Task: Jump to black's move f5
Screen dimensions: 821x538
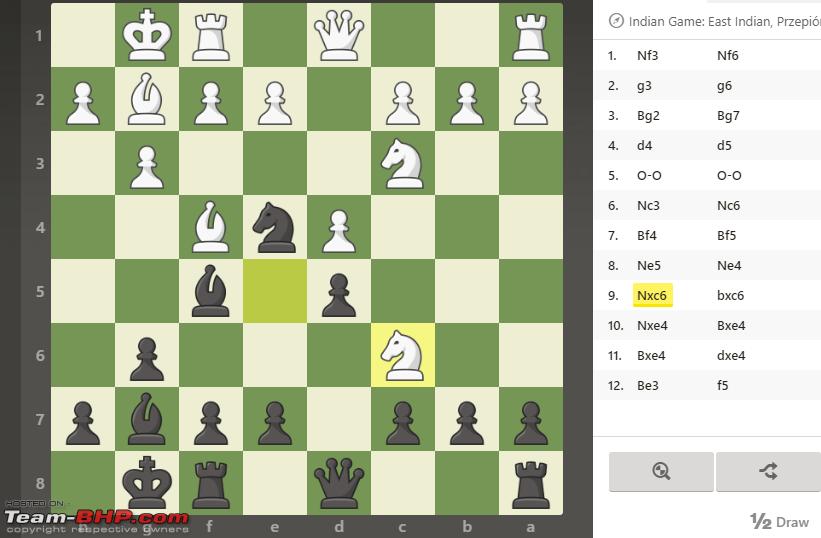Action: [723, 386]
